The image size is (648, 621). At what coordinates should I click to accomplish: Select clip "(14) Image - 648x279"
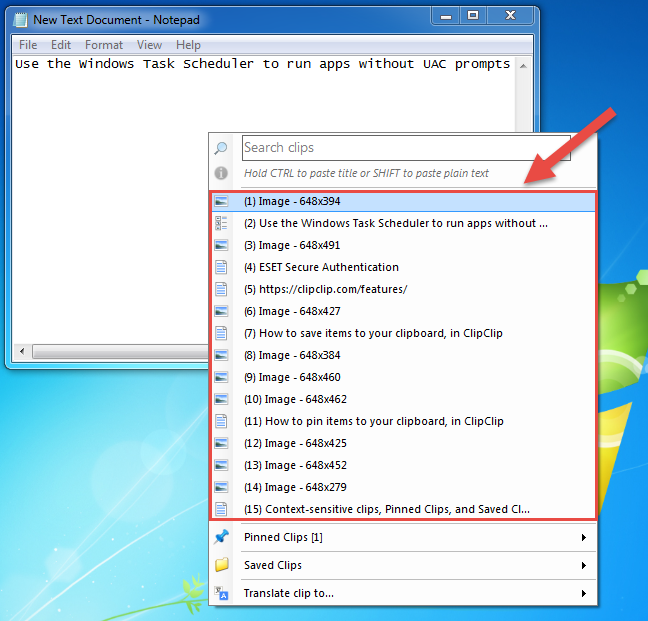pyautogui.click(x=403, y=487)
